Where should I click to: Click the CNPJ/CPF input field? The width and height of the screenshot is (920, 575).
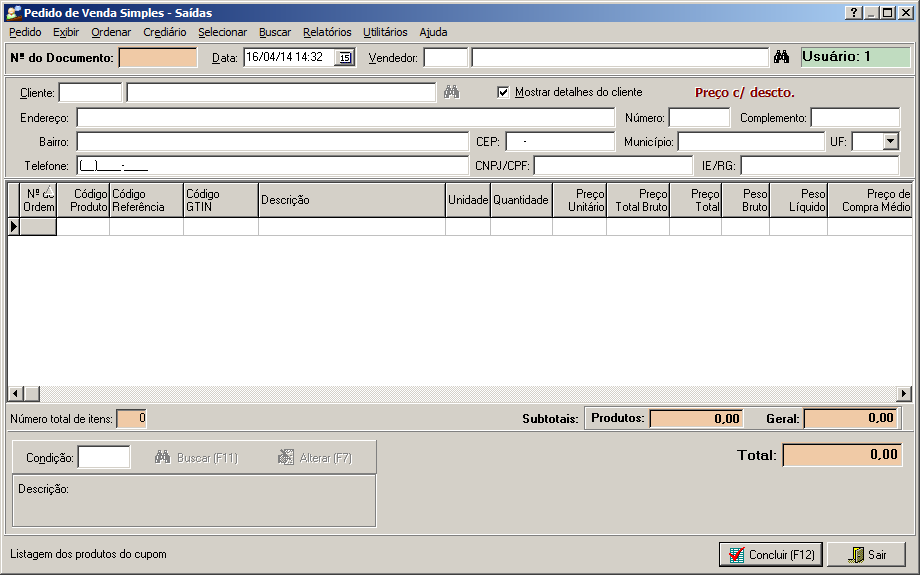(x=612, y=166)
